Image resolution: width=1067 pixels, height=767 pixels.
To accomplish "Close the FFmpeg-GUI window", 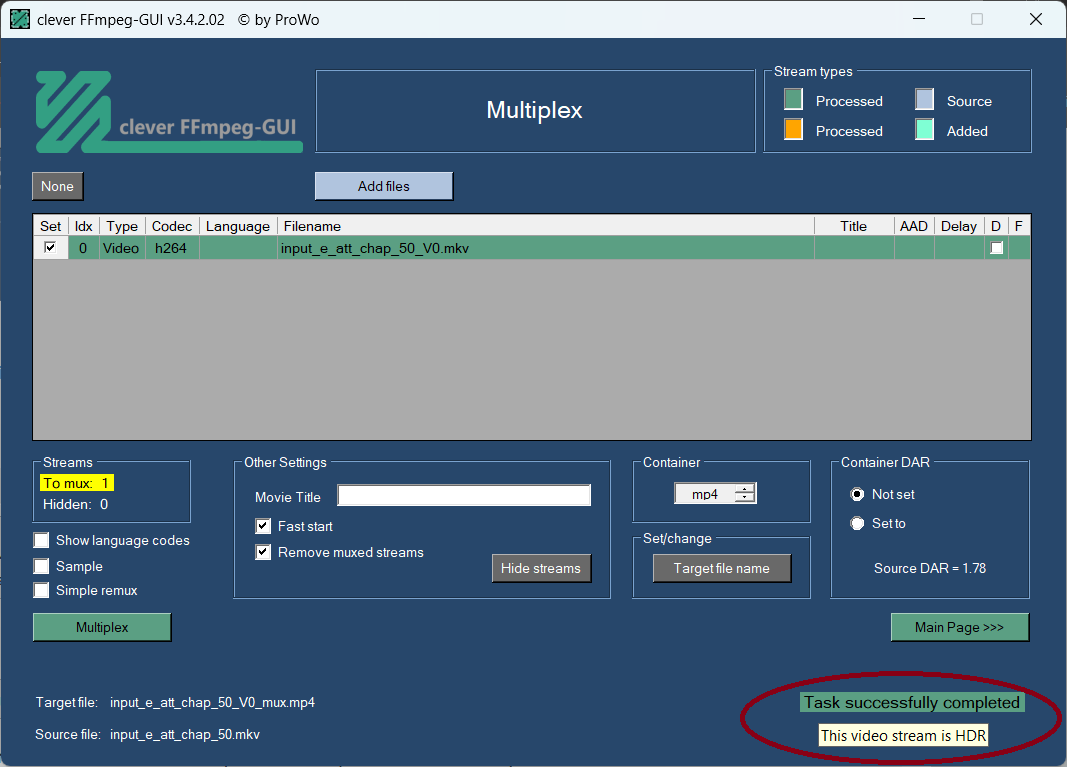I will pos(1036,19).
